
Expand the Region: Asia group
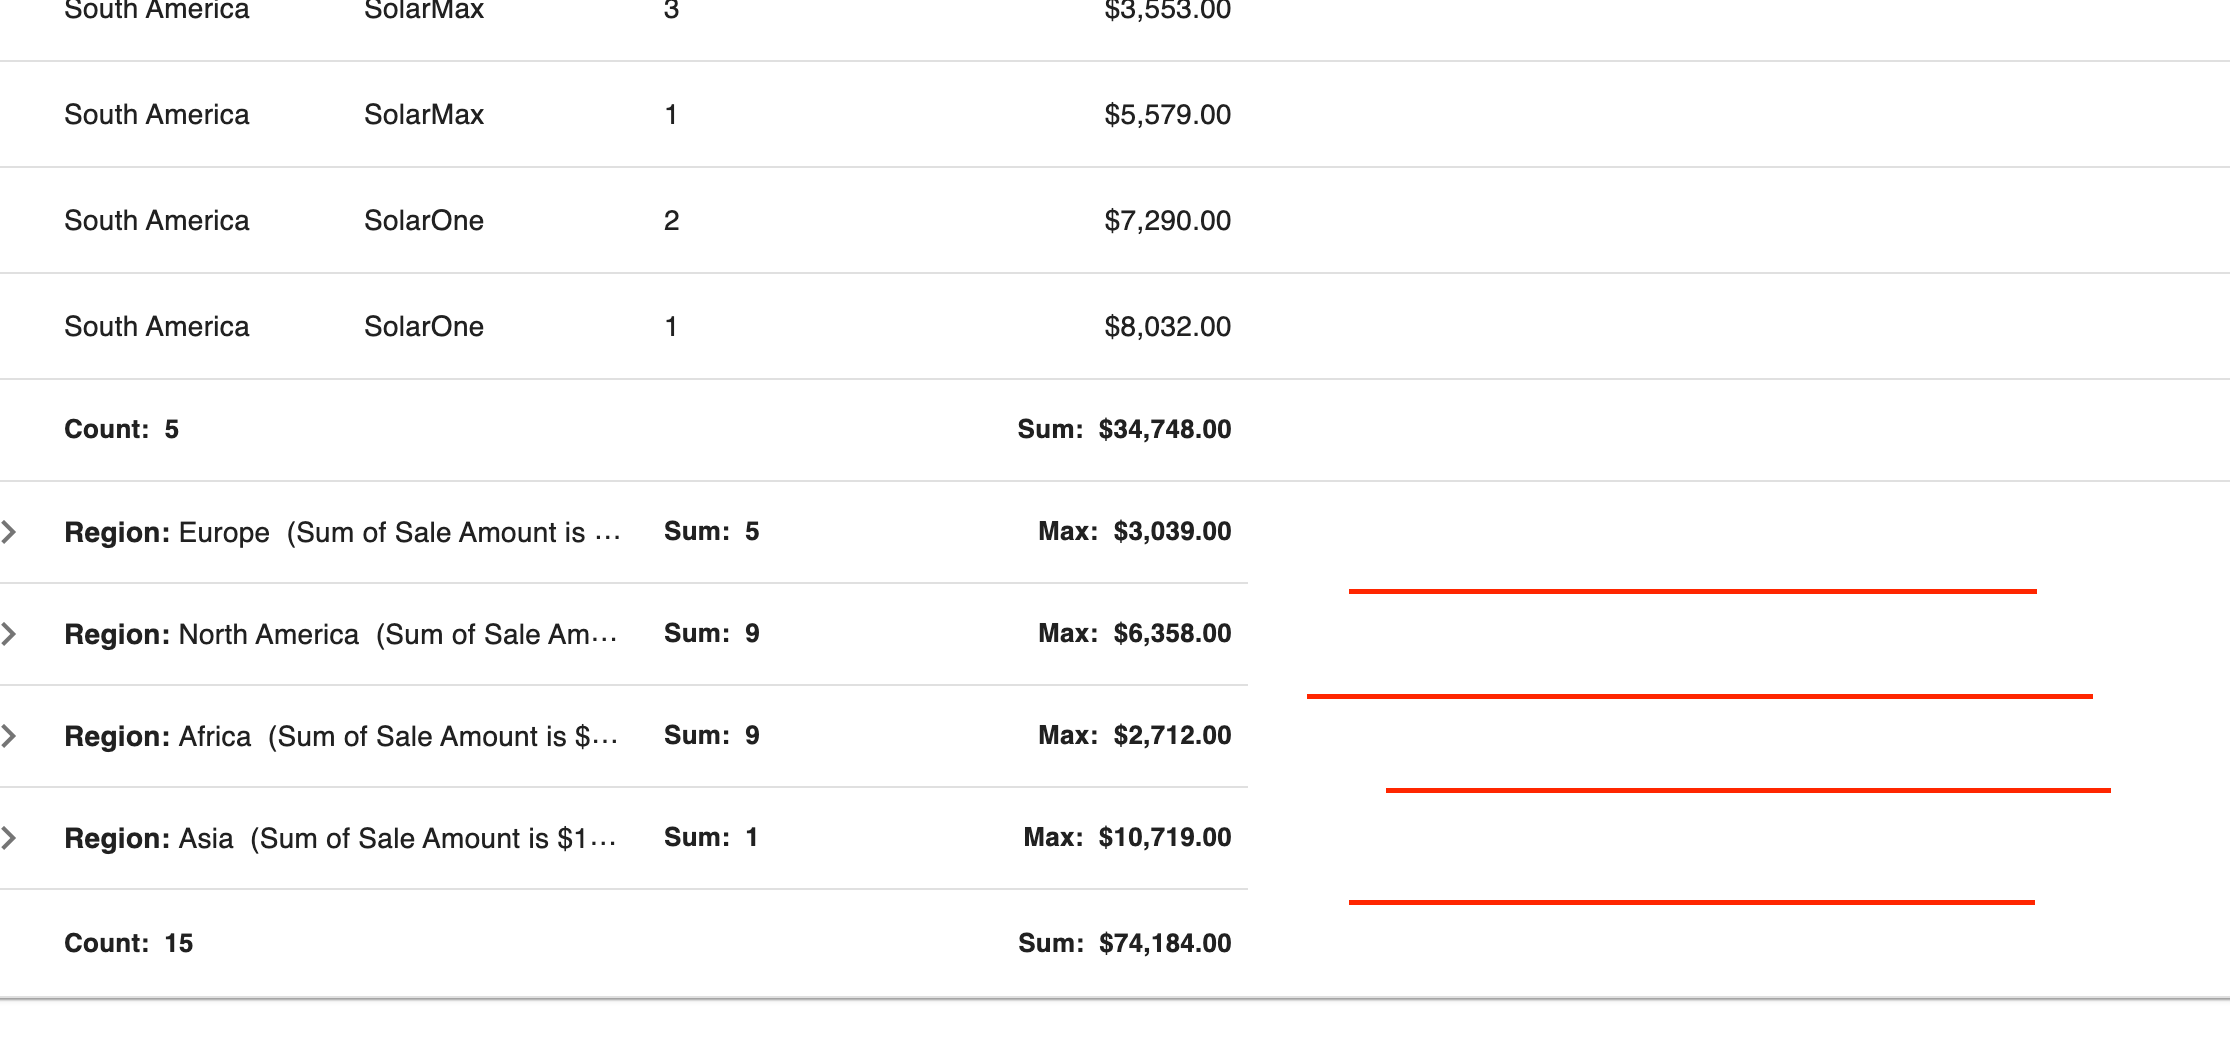(13, 838)
